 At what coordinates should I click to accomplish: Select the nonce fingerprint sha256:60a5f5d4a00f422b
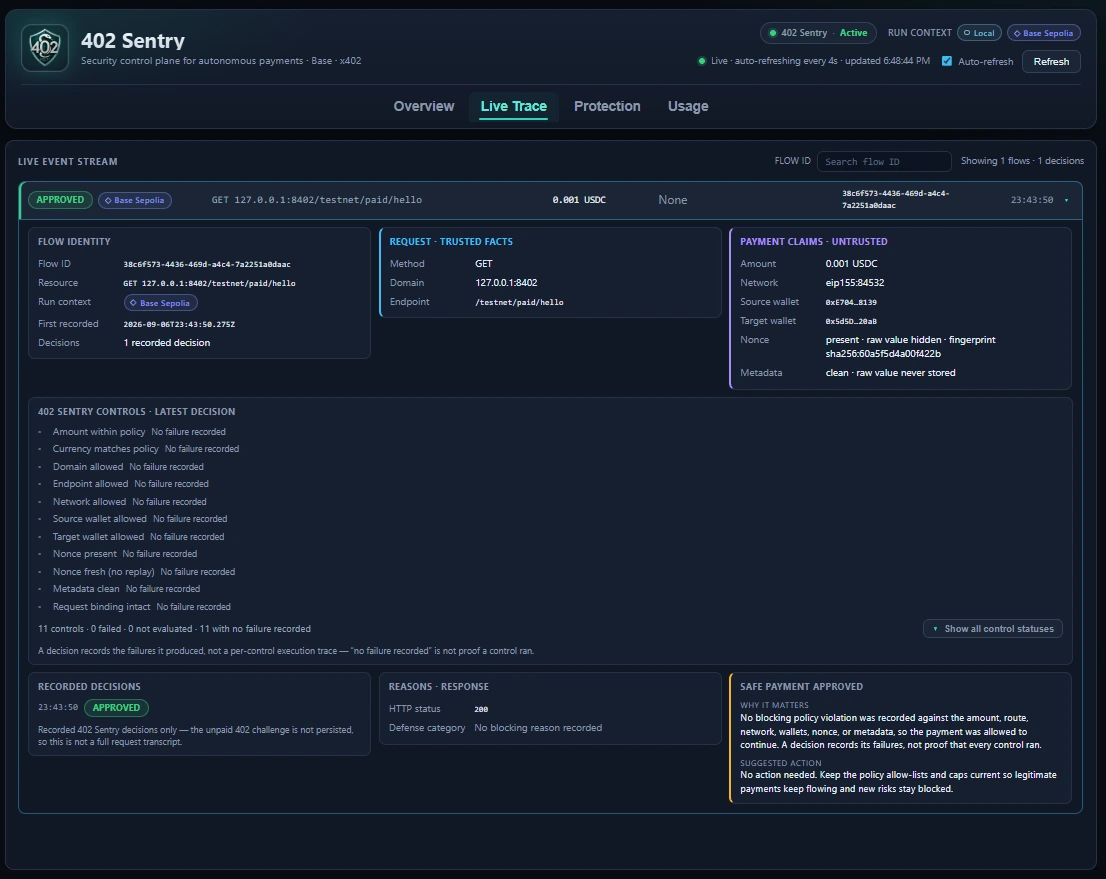[883, 354]
